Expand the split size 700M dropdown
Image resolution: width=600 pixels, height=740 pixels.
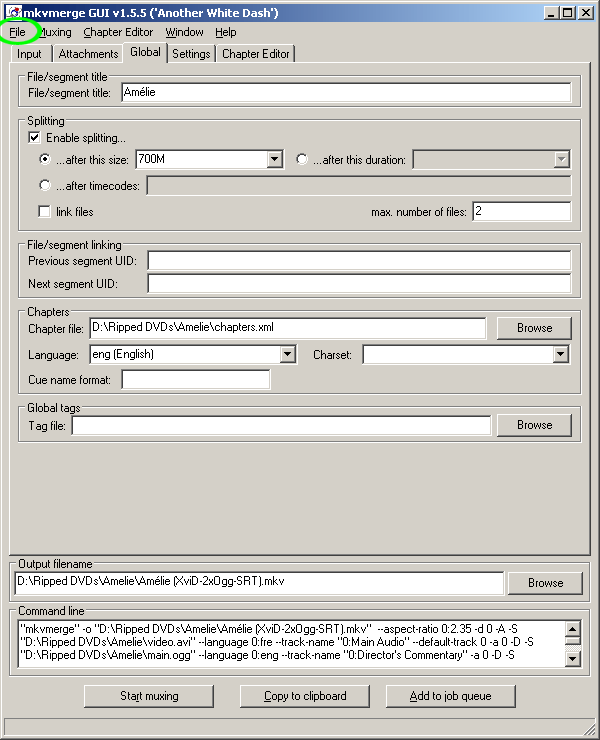(x=274, y=159)
